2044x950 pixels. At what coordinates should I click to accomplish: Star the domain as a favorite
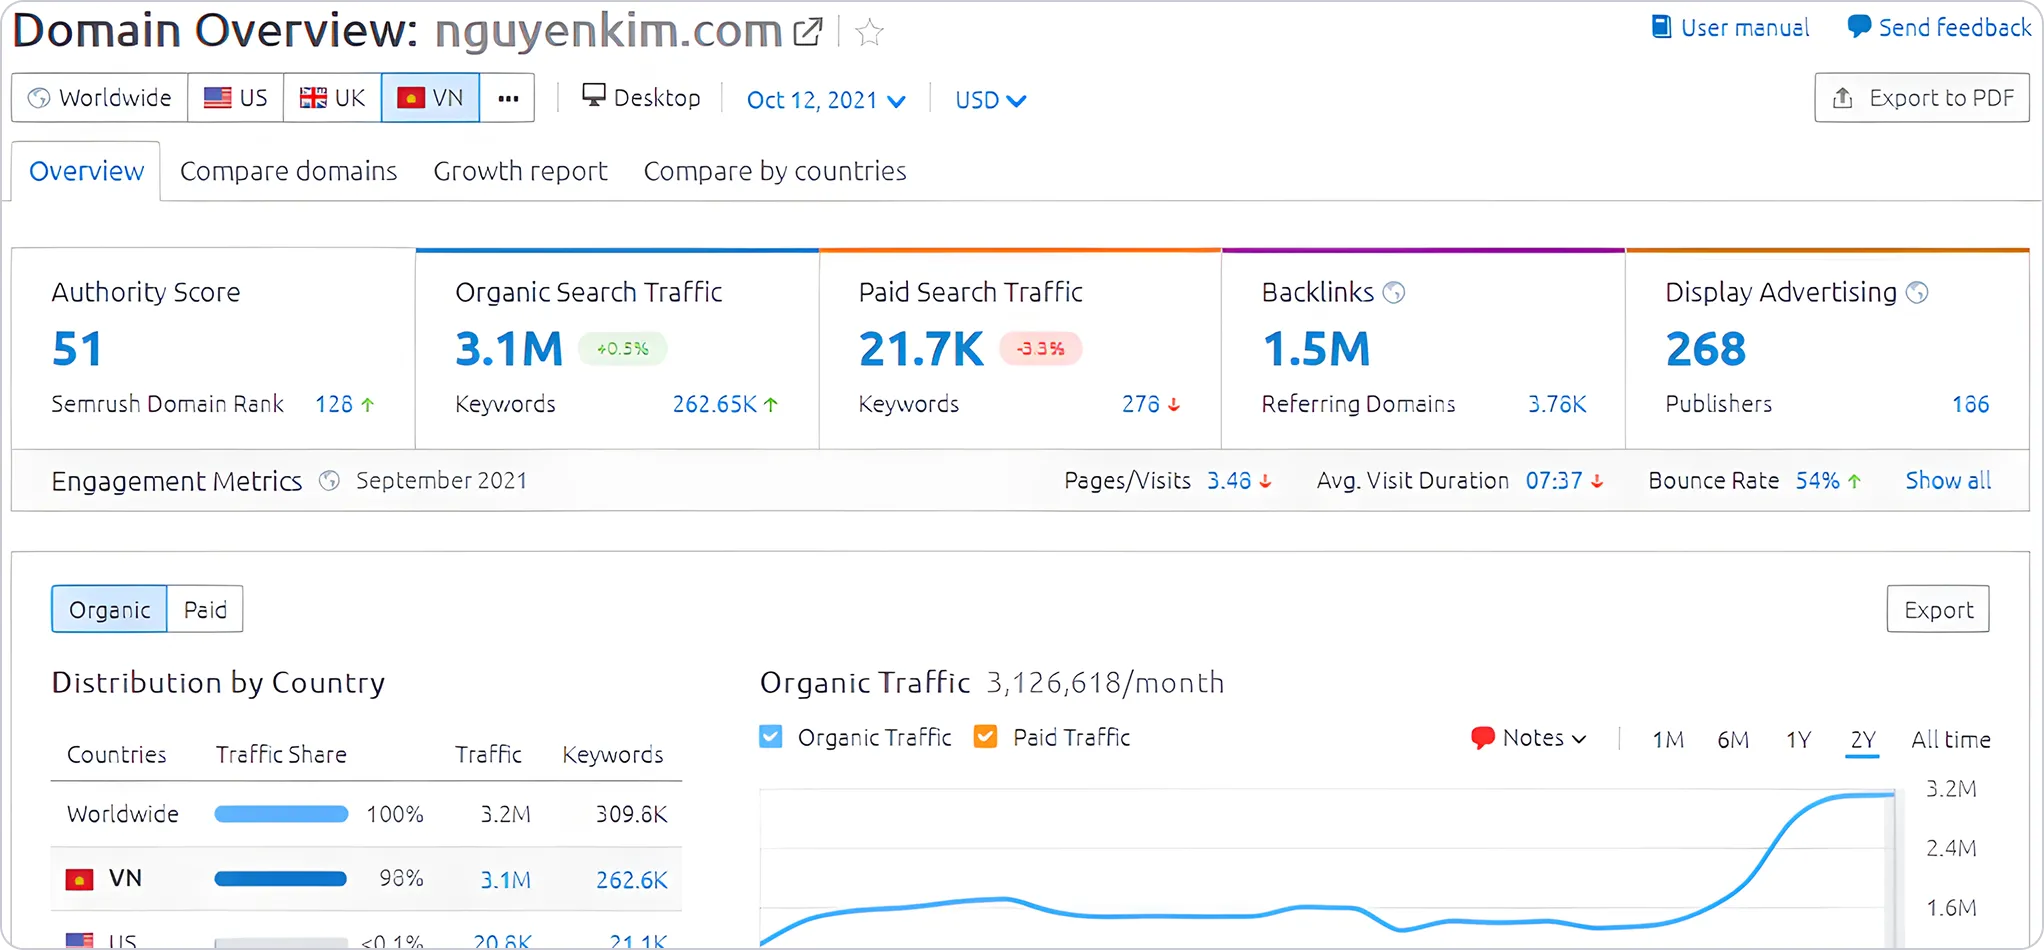coord(868,32)
